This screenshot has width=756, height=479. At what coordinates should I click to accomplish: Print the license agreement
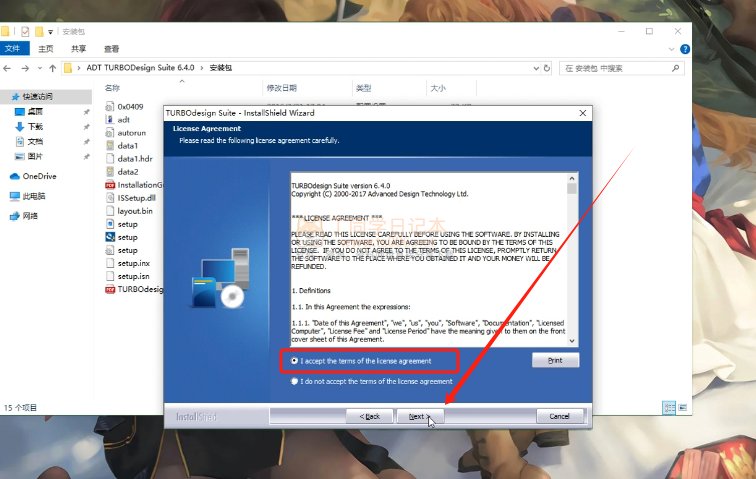tap(555, 360)
